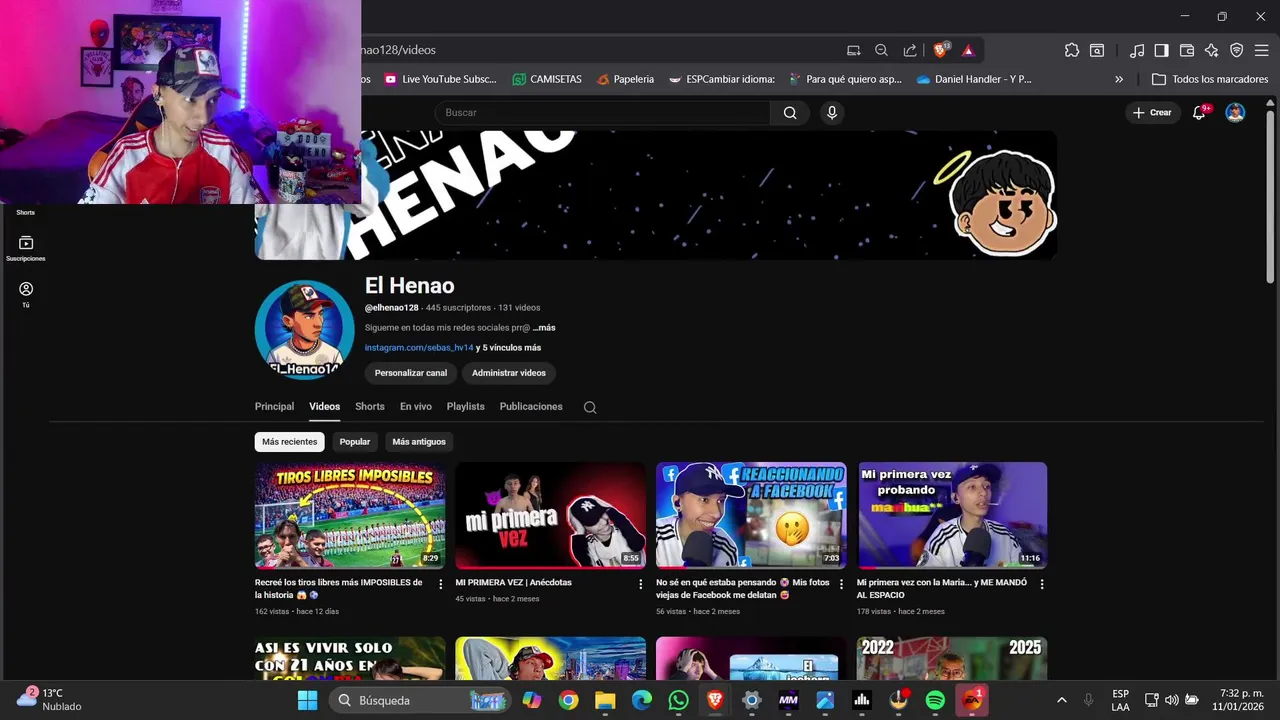Open the account avatar menu
Screen dimensions: 1280x720
tap(1235, 113)
